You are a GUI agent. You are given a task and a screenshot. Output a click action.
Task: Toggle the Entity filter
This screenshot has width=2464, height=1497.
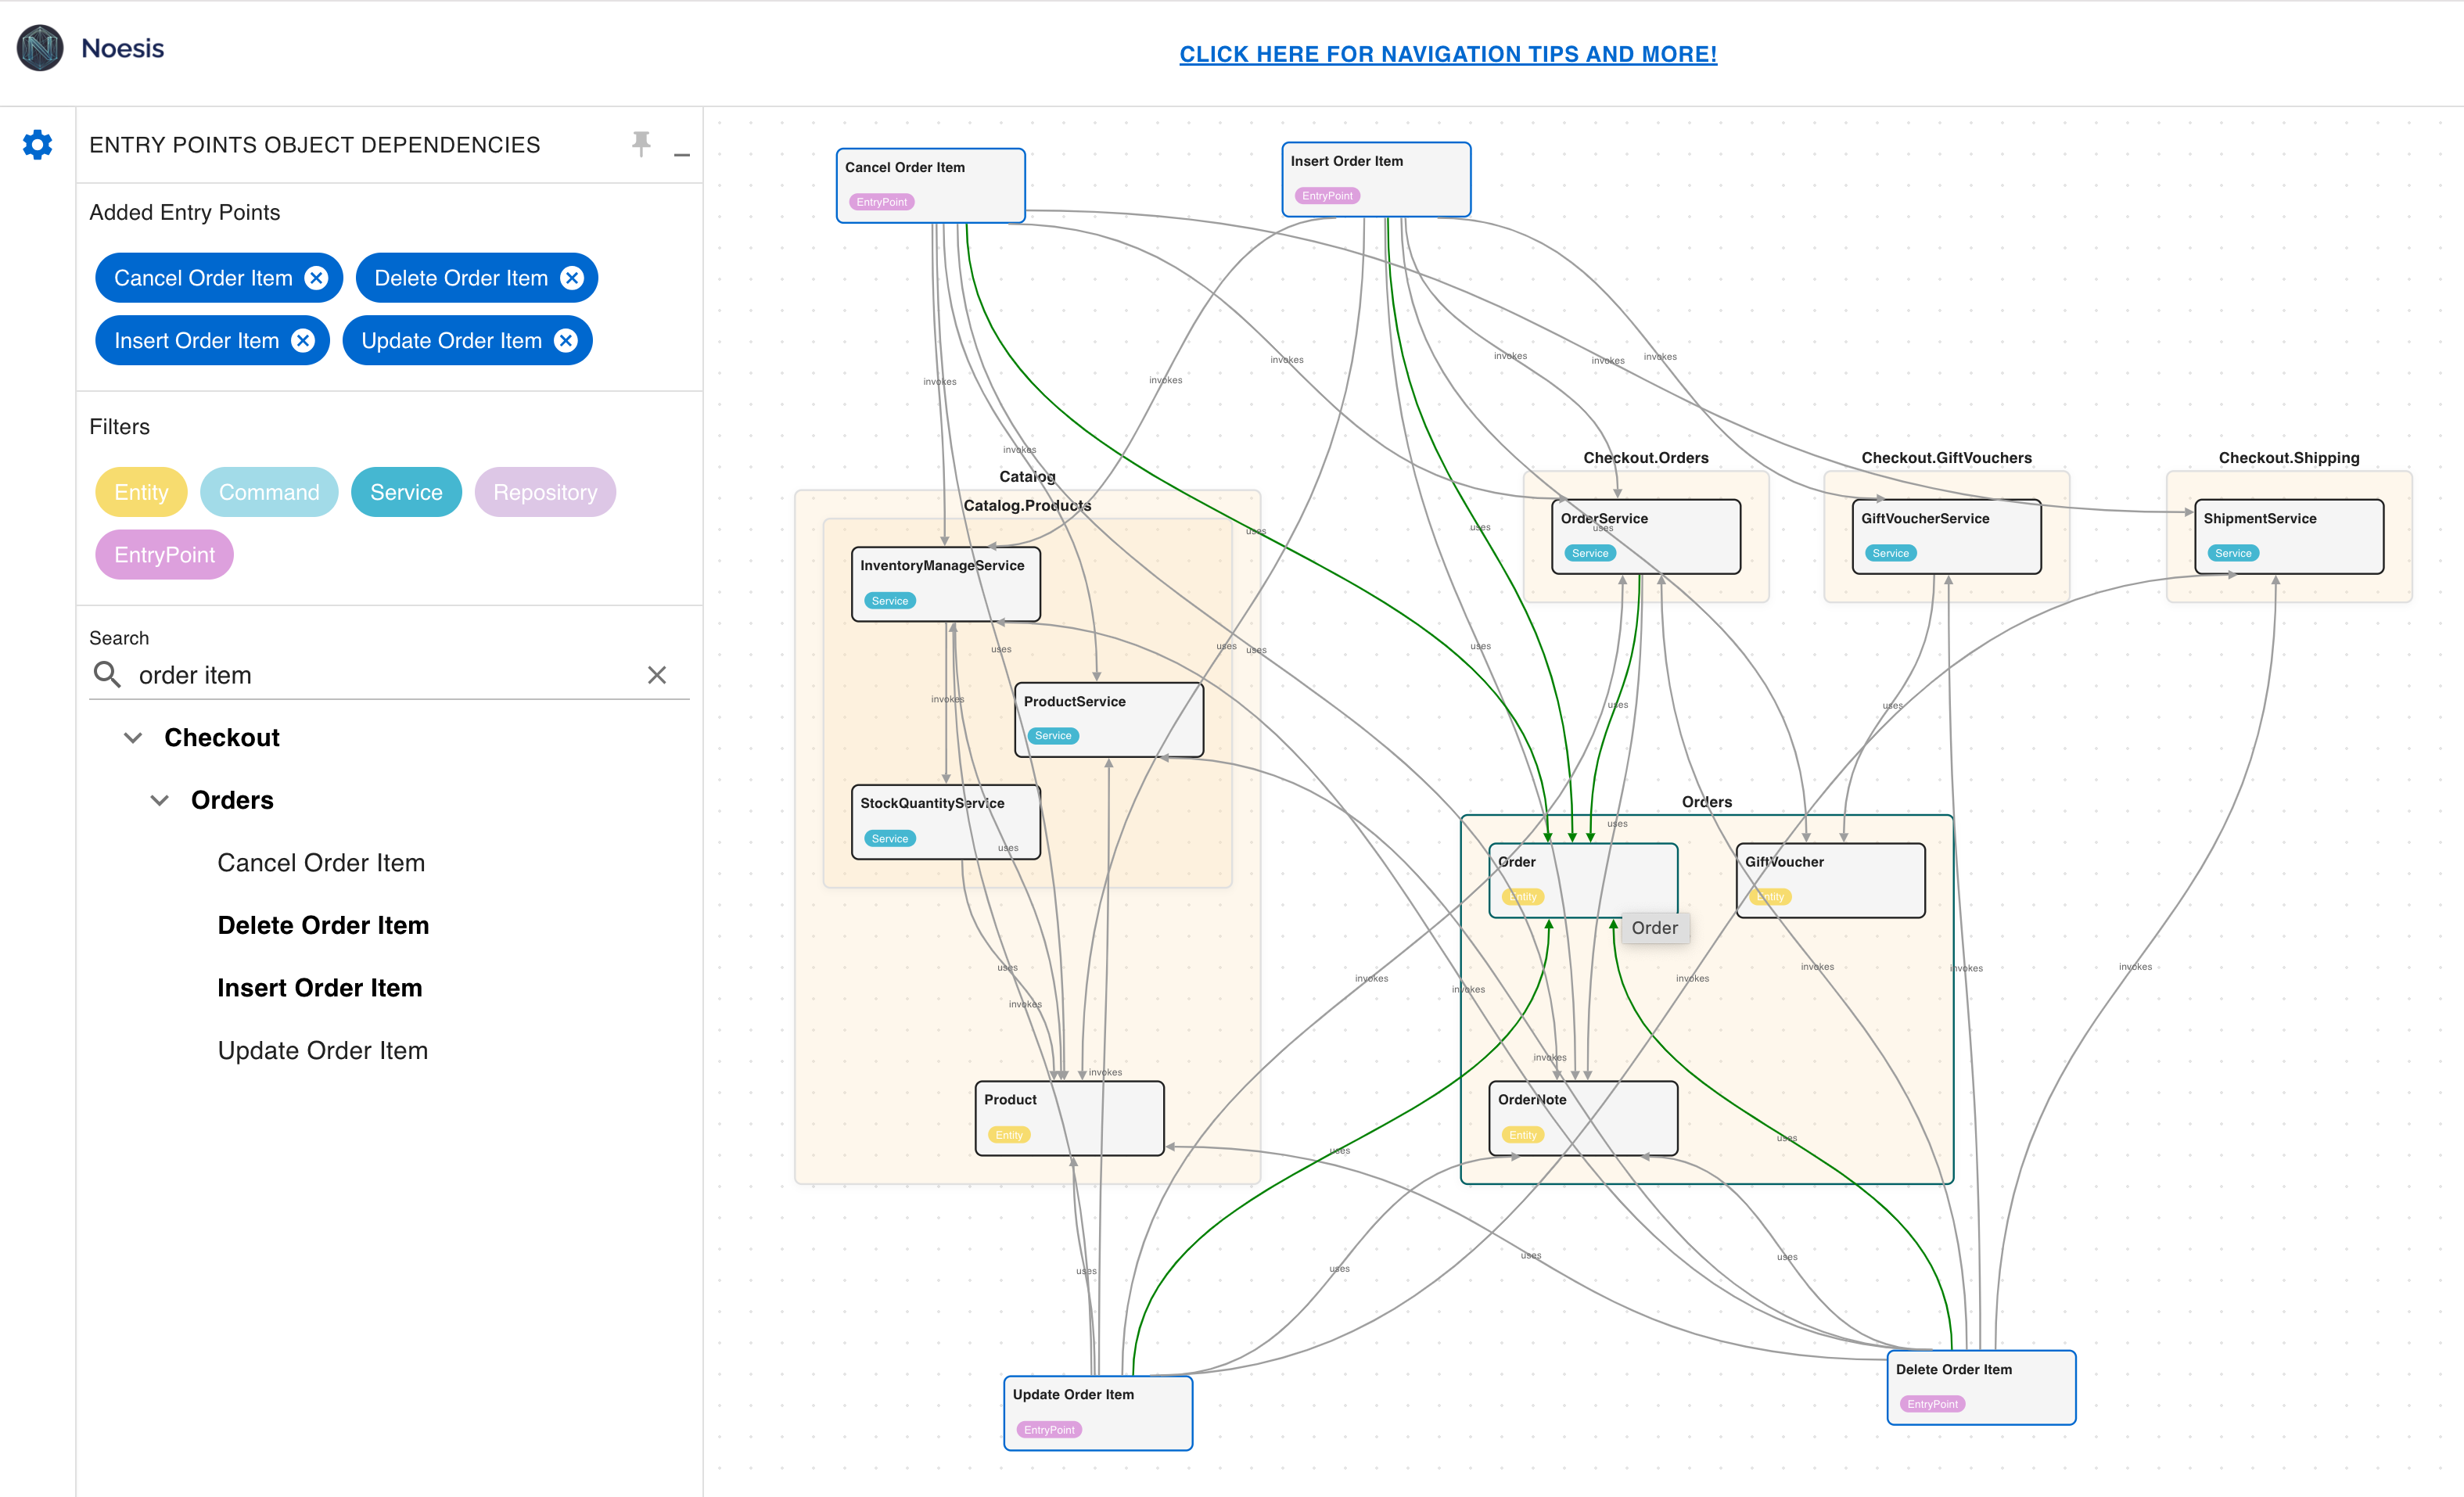(141, 492)
